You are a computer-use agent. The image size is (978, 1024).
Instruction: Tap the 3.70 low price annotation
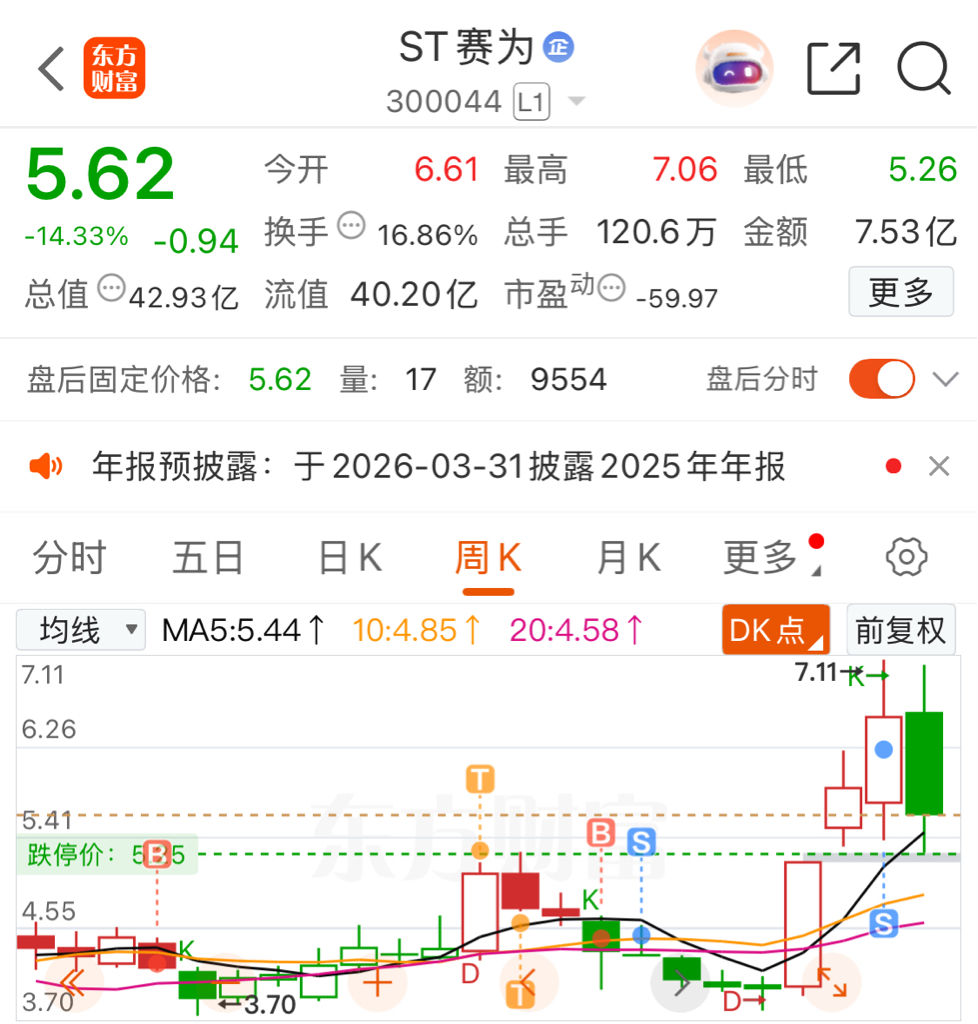tap(270, 1004)
